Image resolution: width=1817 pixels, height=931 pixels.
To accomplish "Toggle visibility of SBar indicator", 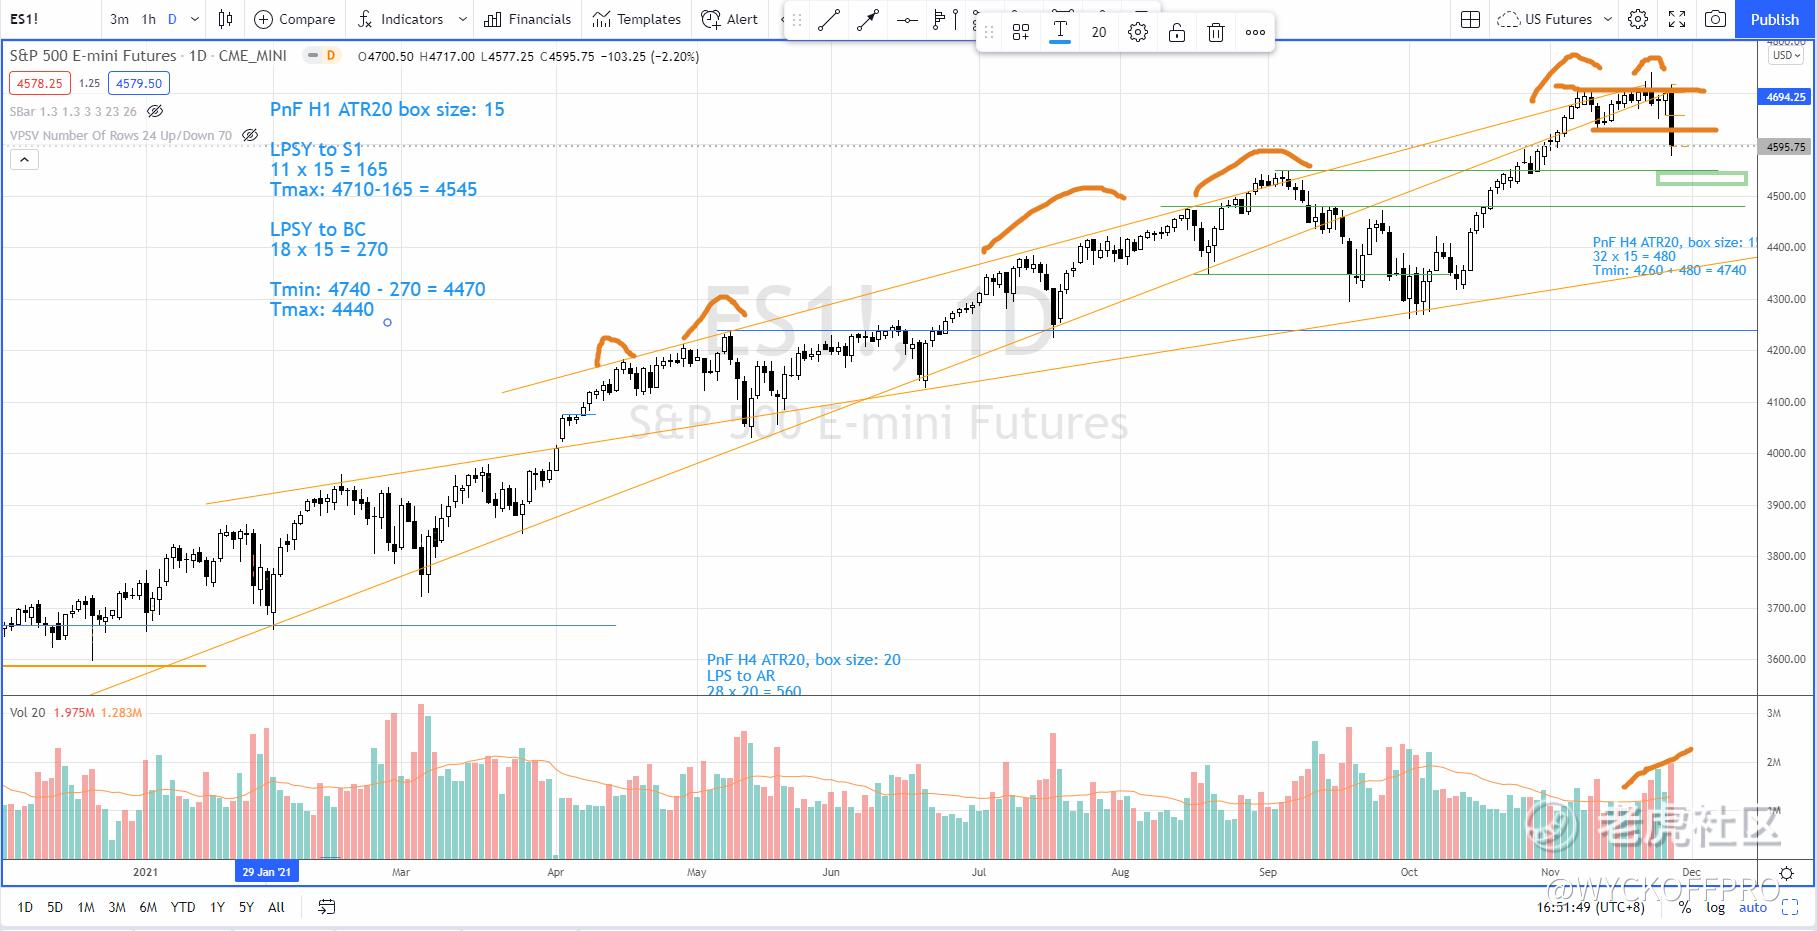I will click(x=155, y=111).
